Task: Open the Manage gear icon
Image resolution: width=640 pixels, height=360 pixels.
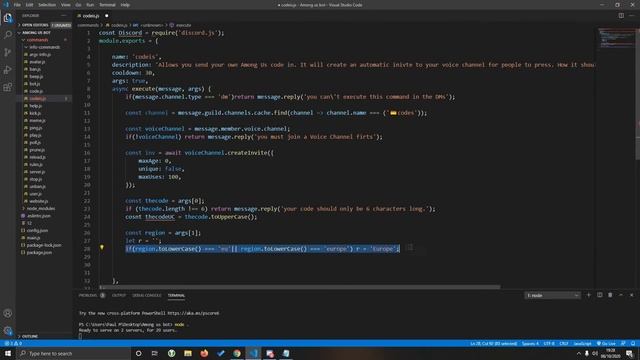Action: coord(8,330)
